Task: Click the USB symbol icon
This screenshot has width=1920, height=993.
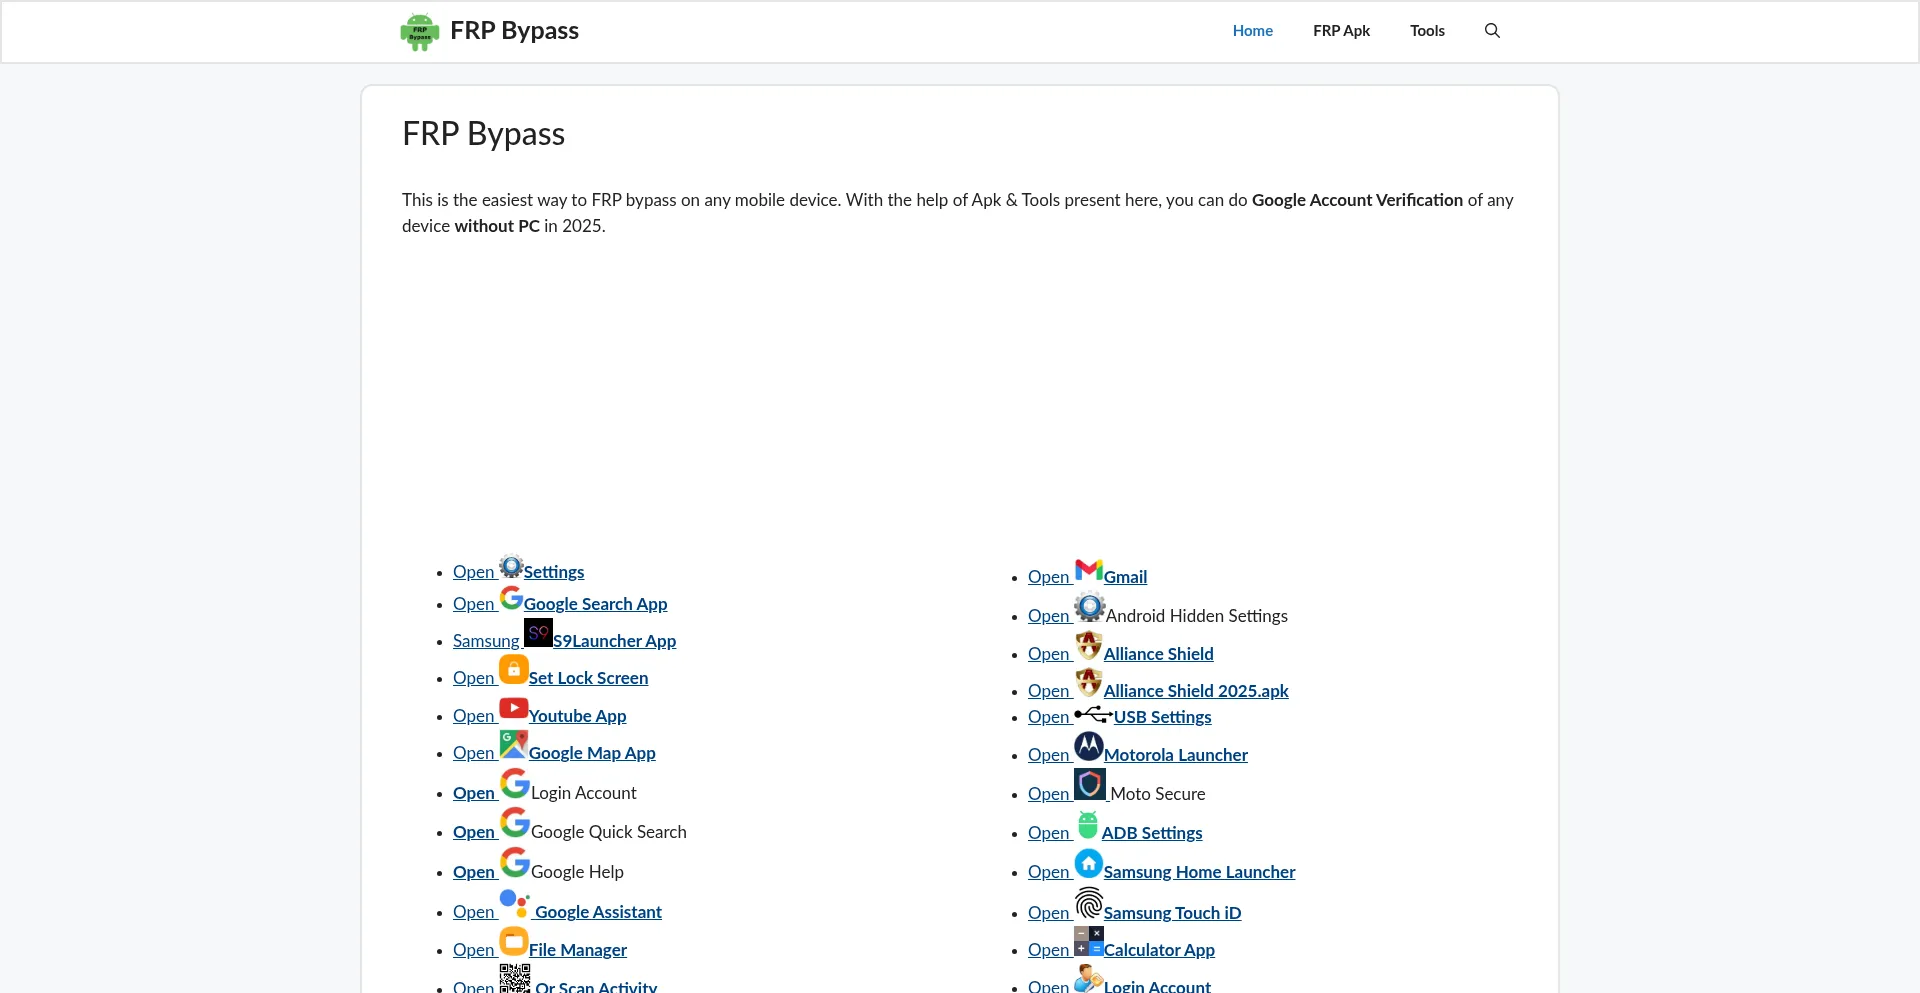Action: pos(1094,714)
